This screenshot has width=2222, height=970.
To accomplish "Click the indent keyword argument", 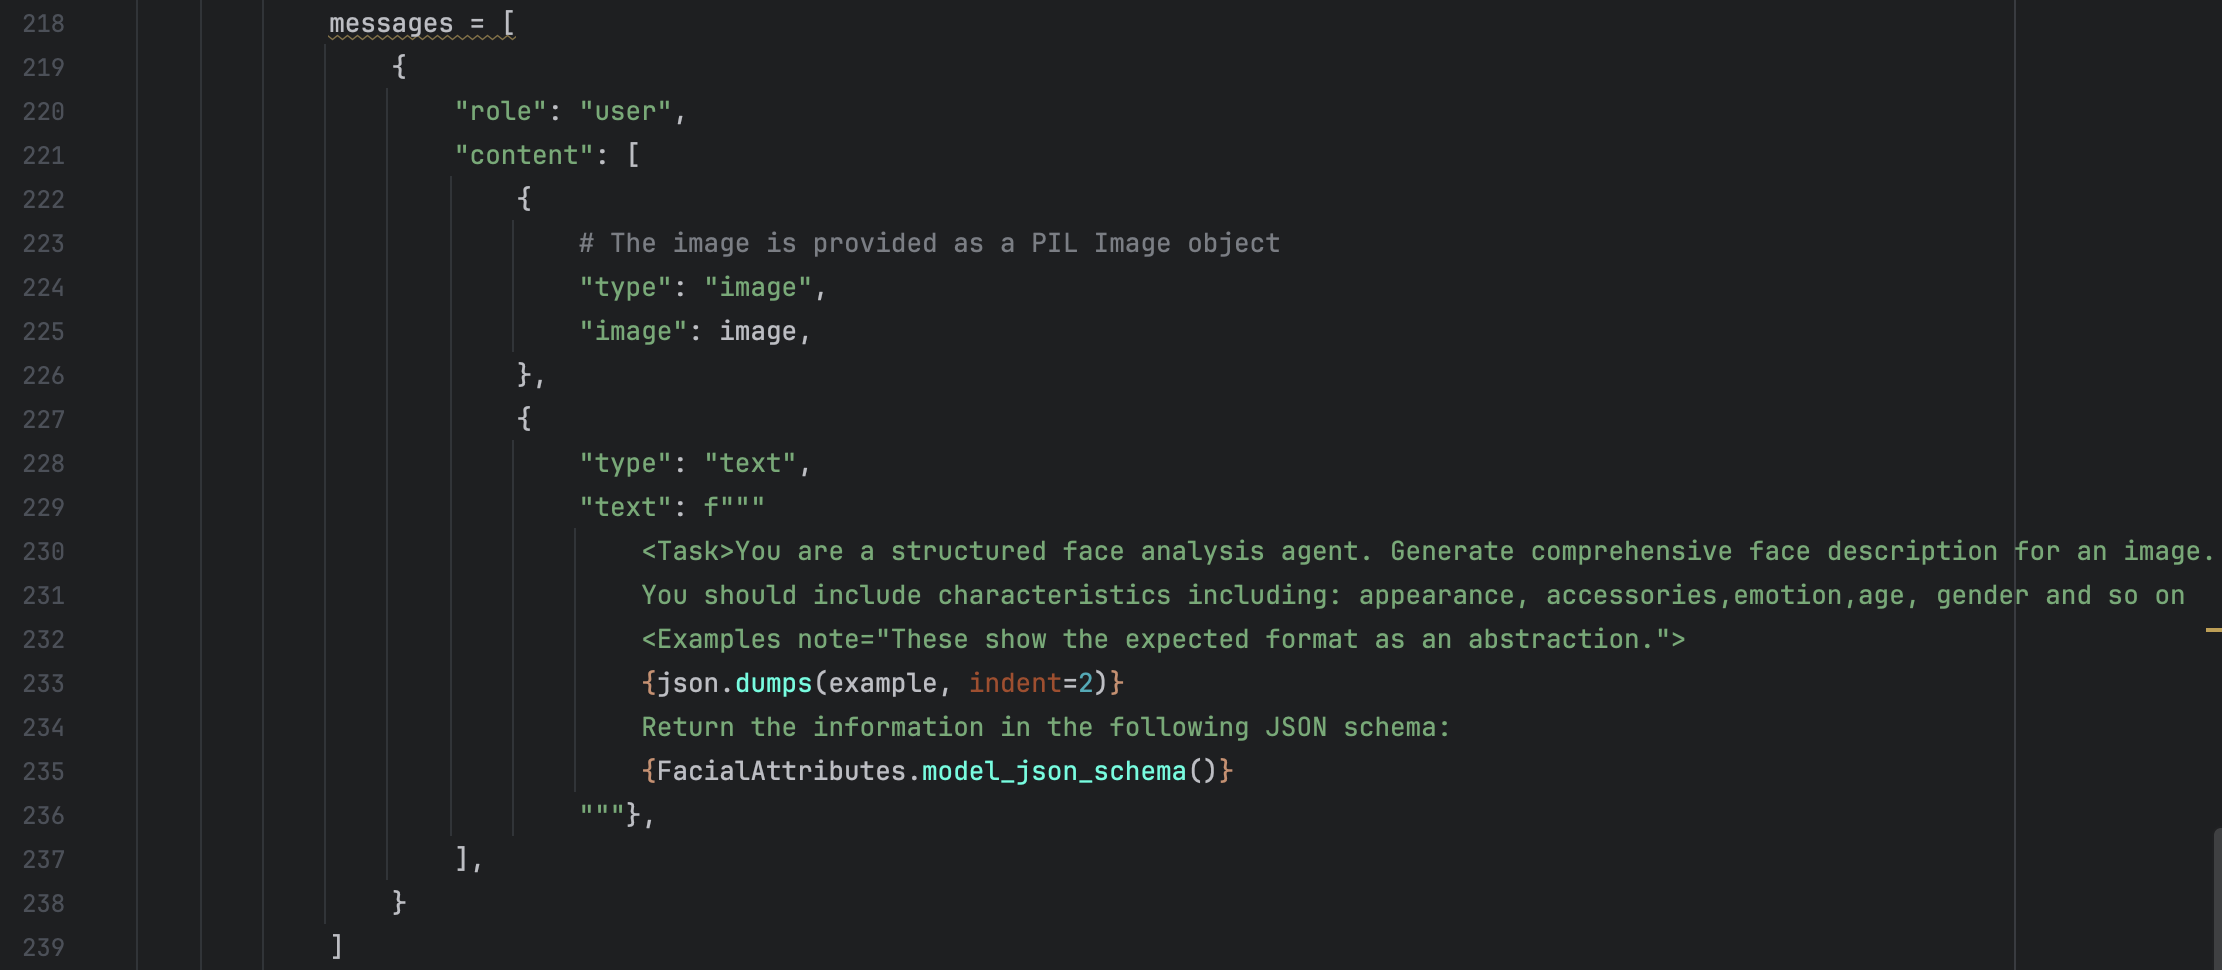I will click(1014, 683).
